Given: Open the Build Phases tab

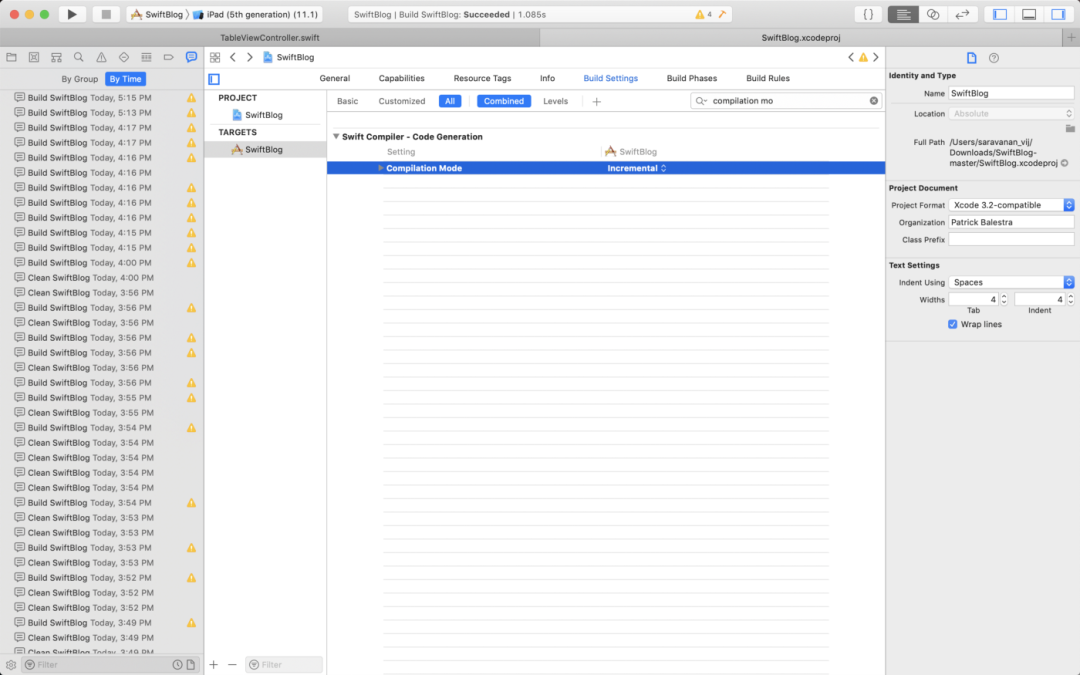Looking at the screenshot, I should [692, 79].
